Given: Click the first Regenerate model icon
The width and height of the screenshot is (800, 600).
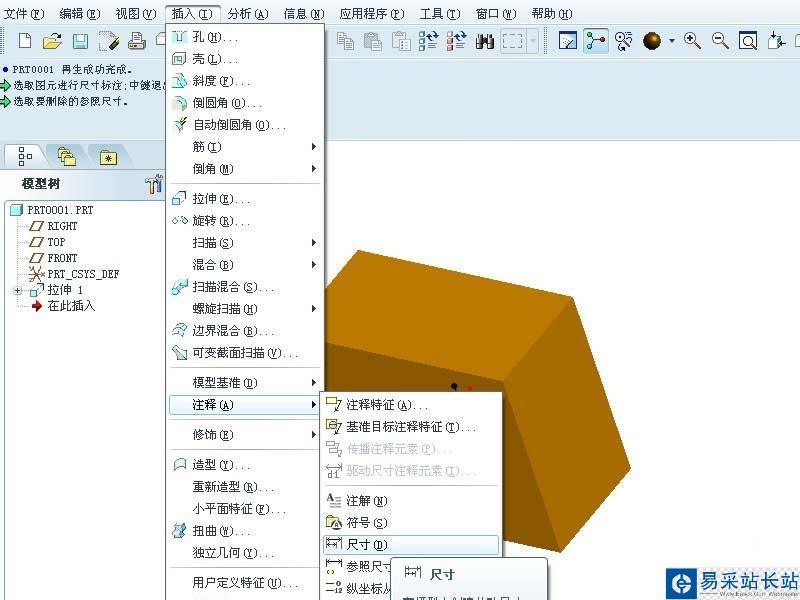Looking at the screenshot, I should [429, 41].
